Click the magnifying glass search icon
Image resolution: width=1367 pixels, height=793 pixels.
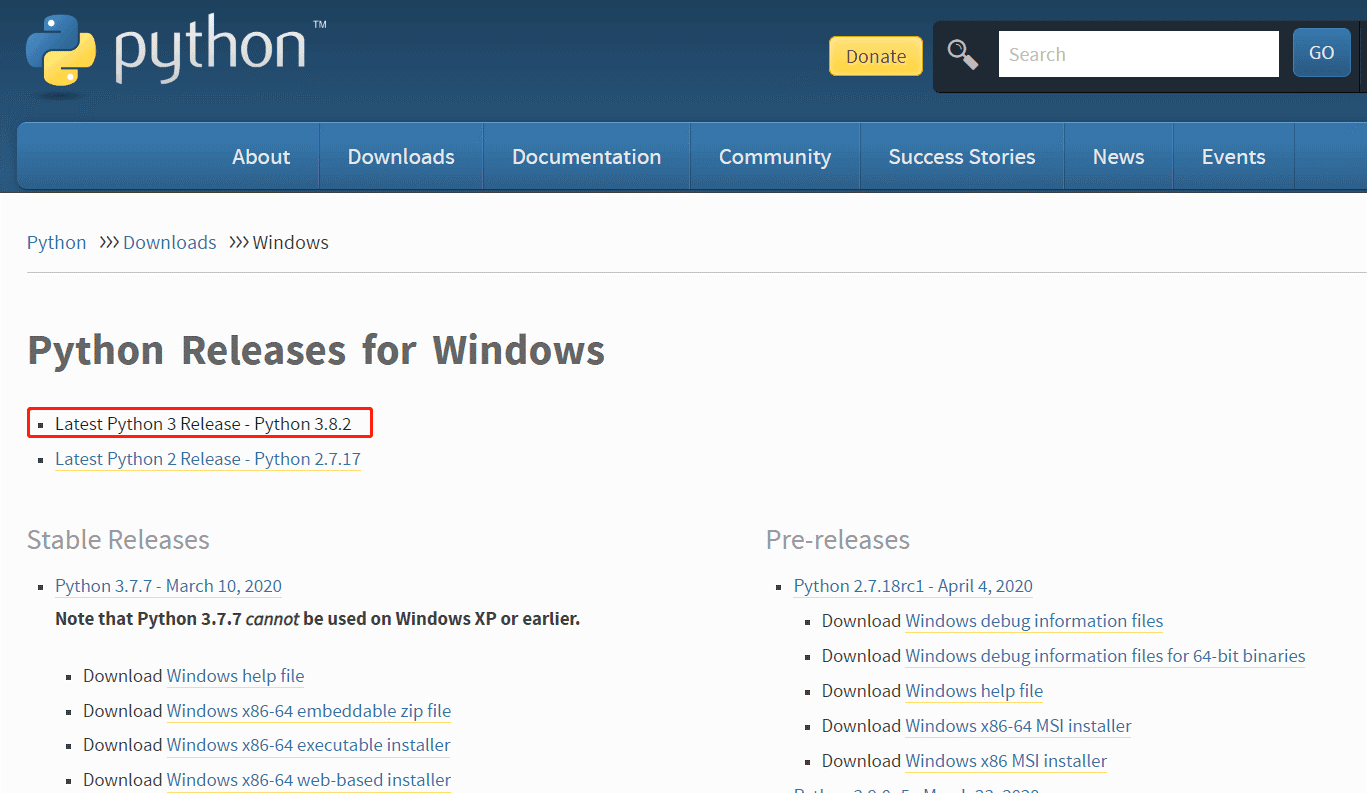[x=963, y=54]
